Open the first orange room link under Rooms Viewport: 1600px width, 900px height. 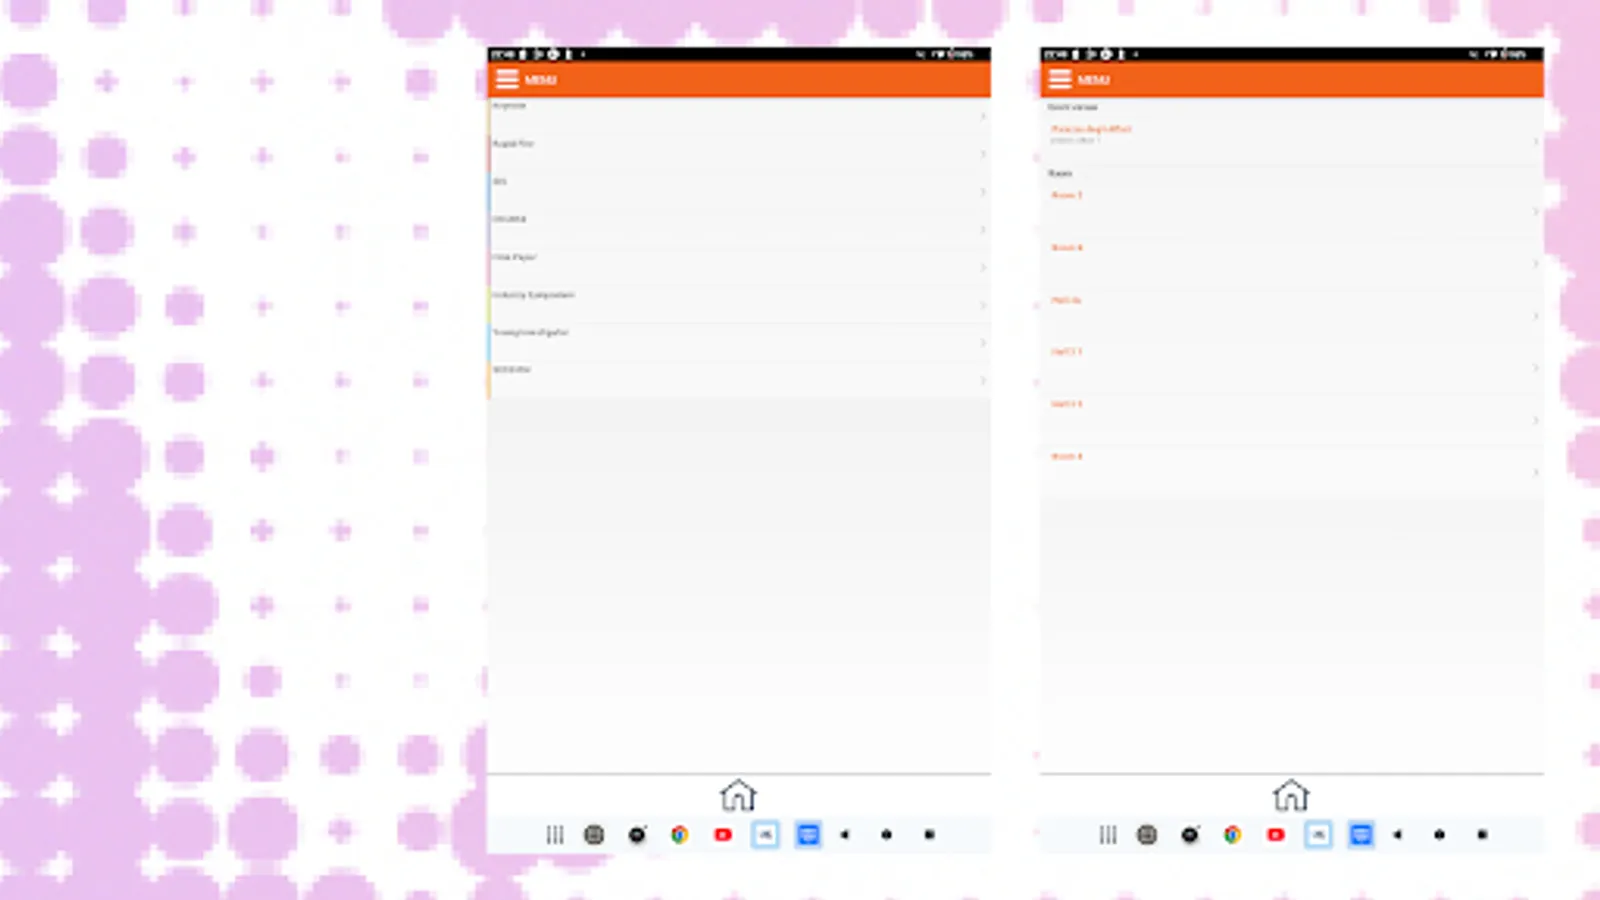coord(1066,195)
